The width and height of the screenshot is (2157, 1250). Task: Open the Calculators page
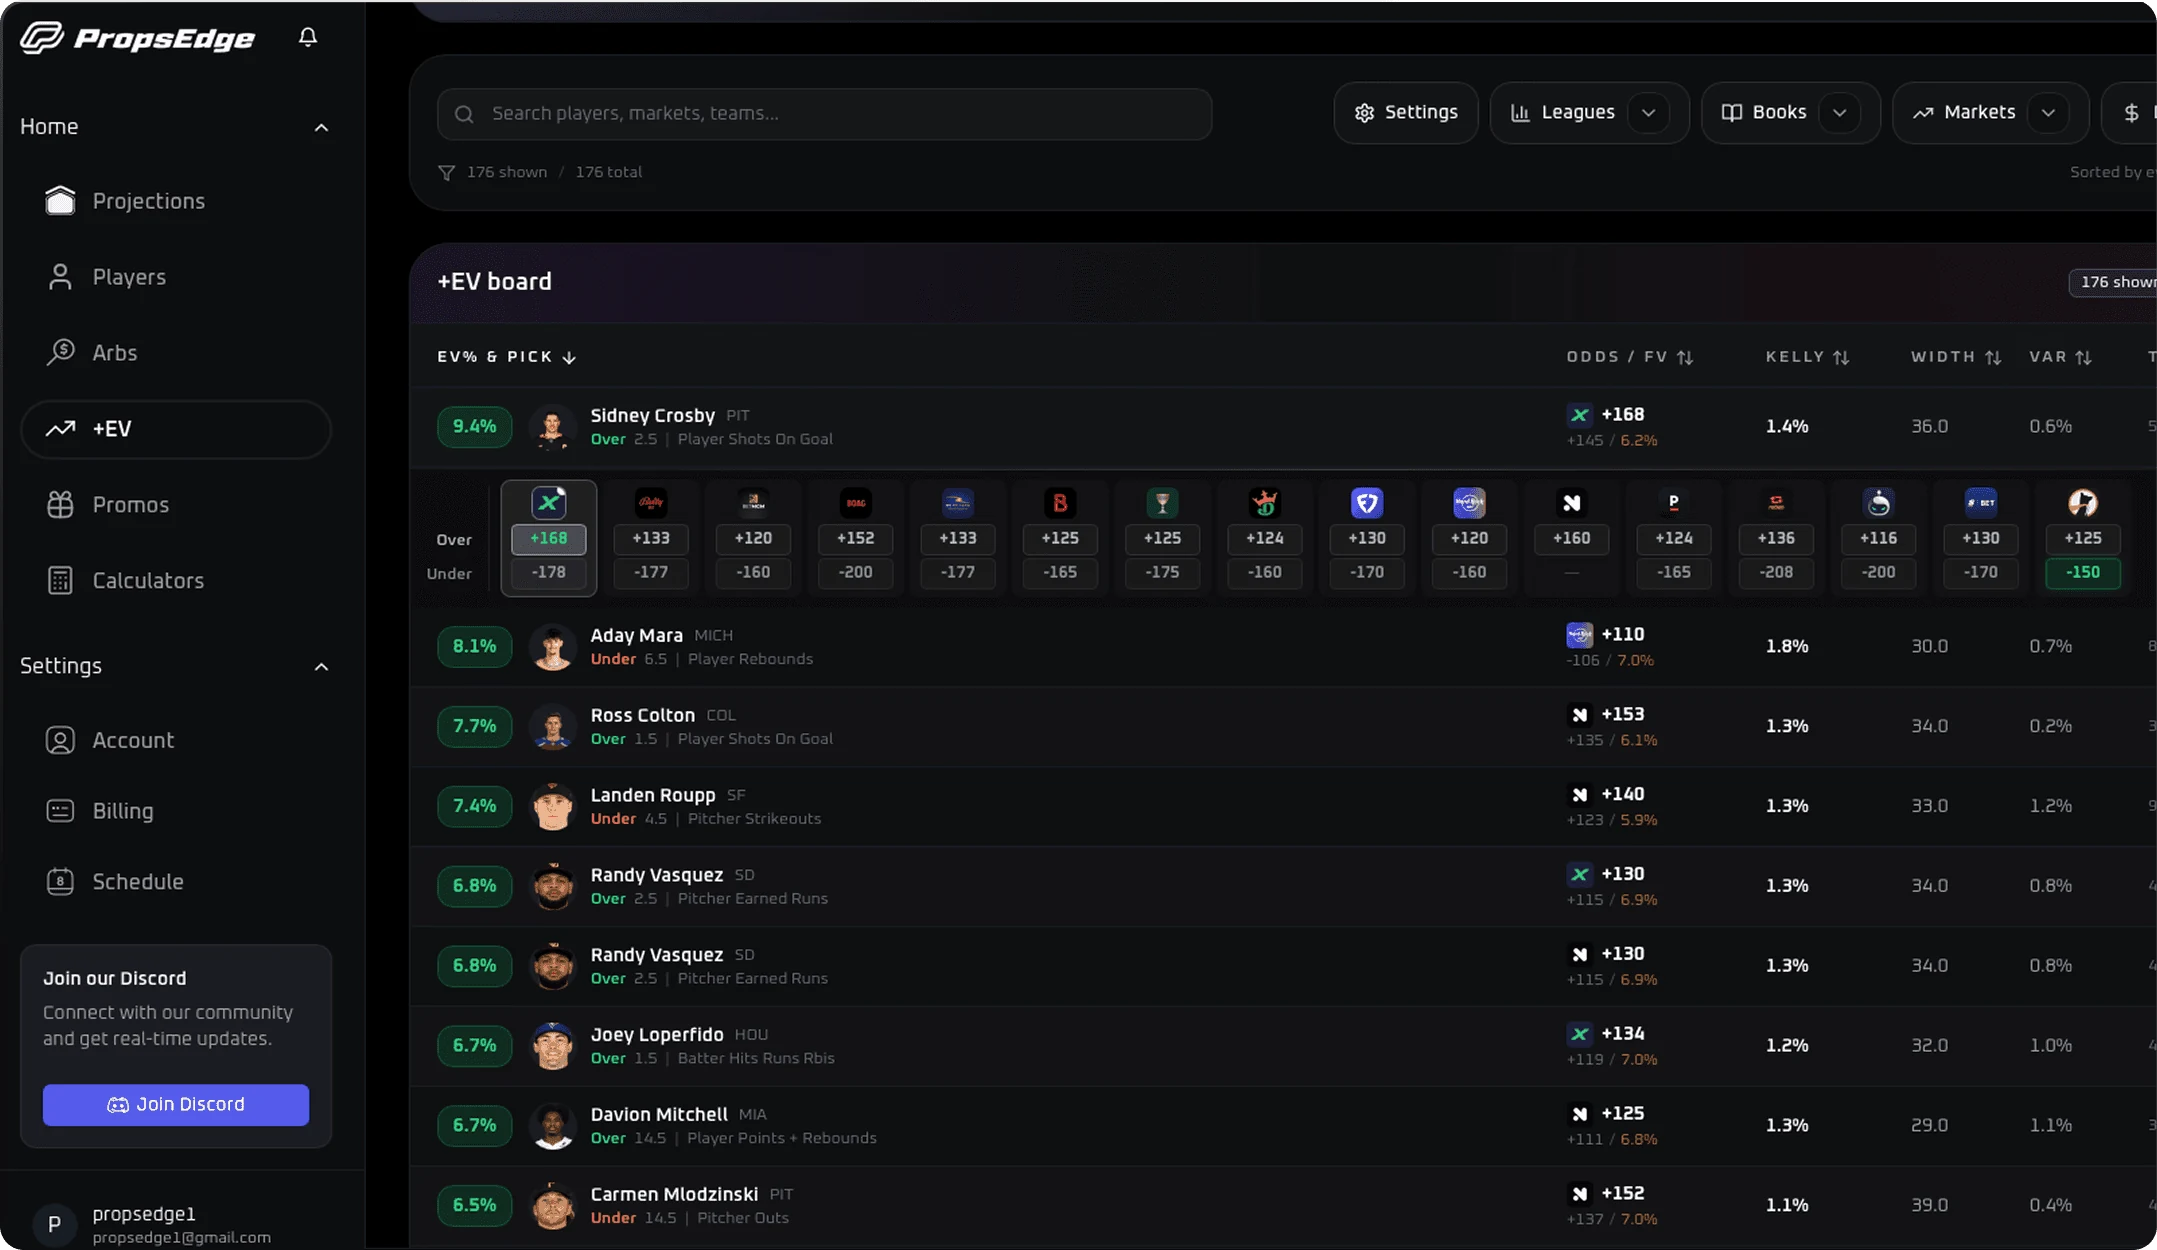point(176,581)
